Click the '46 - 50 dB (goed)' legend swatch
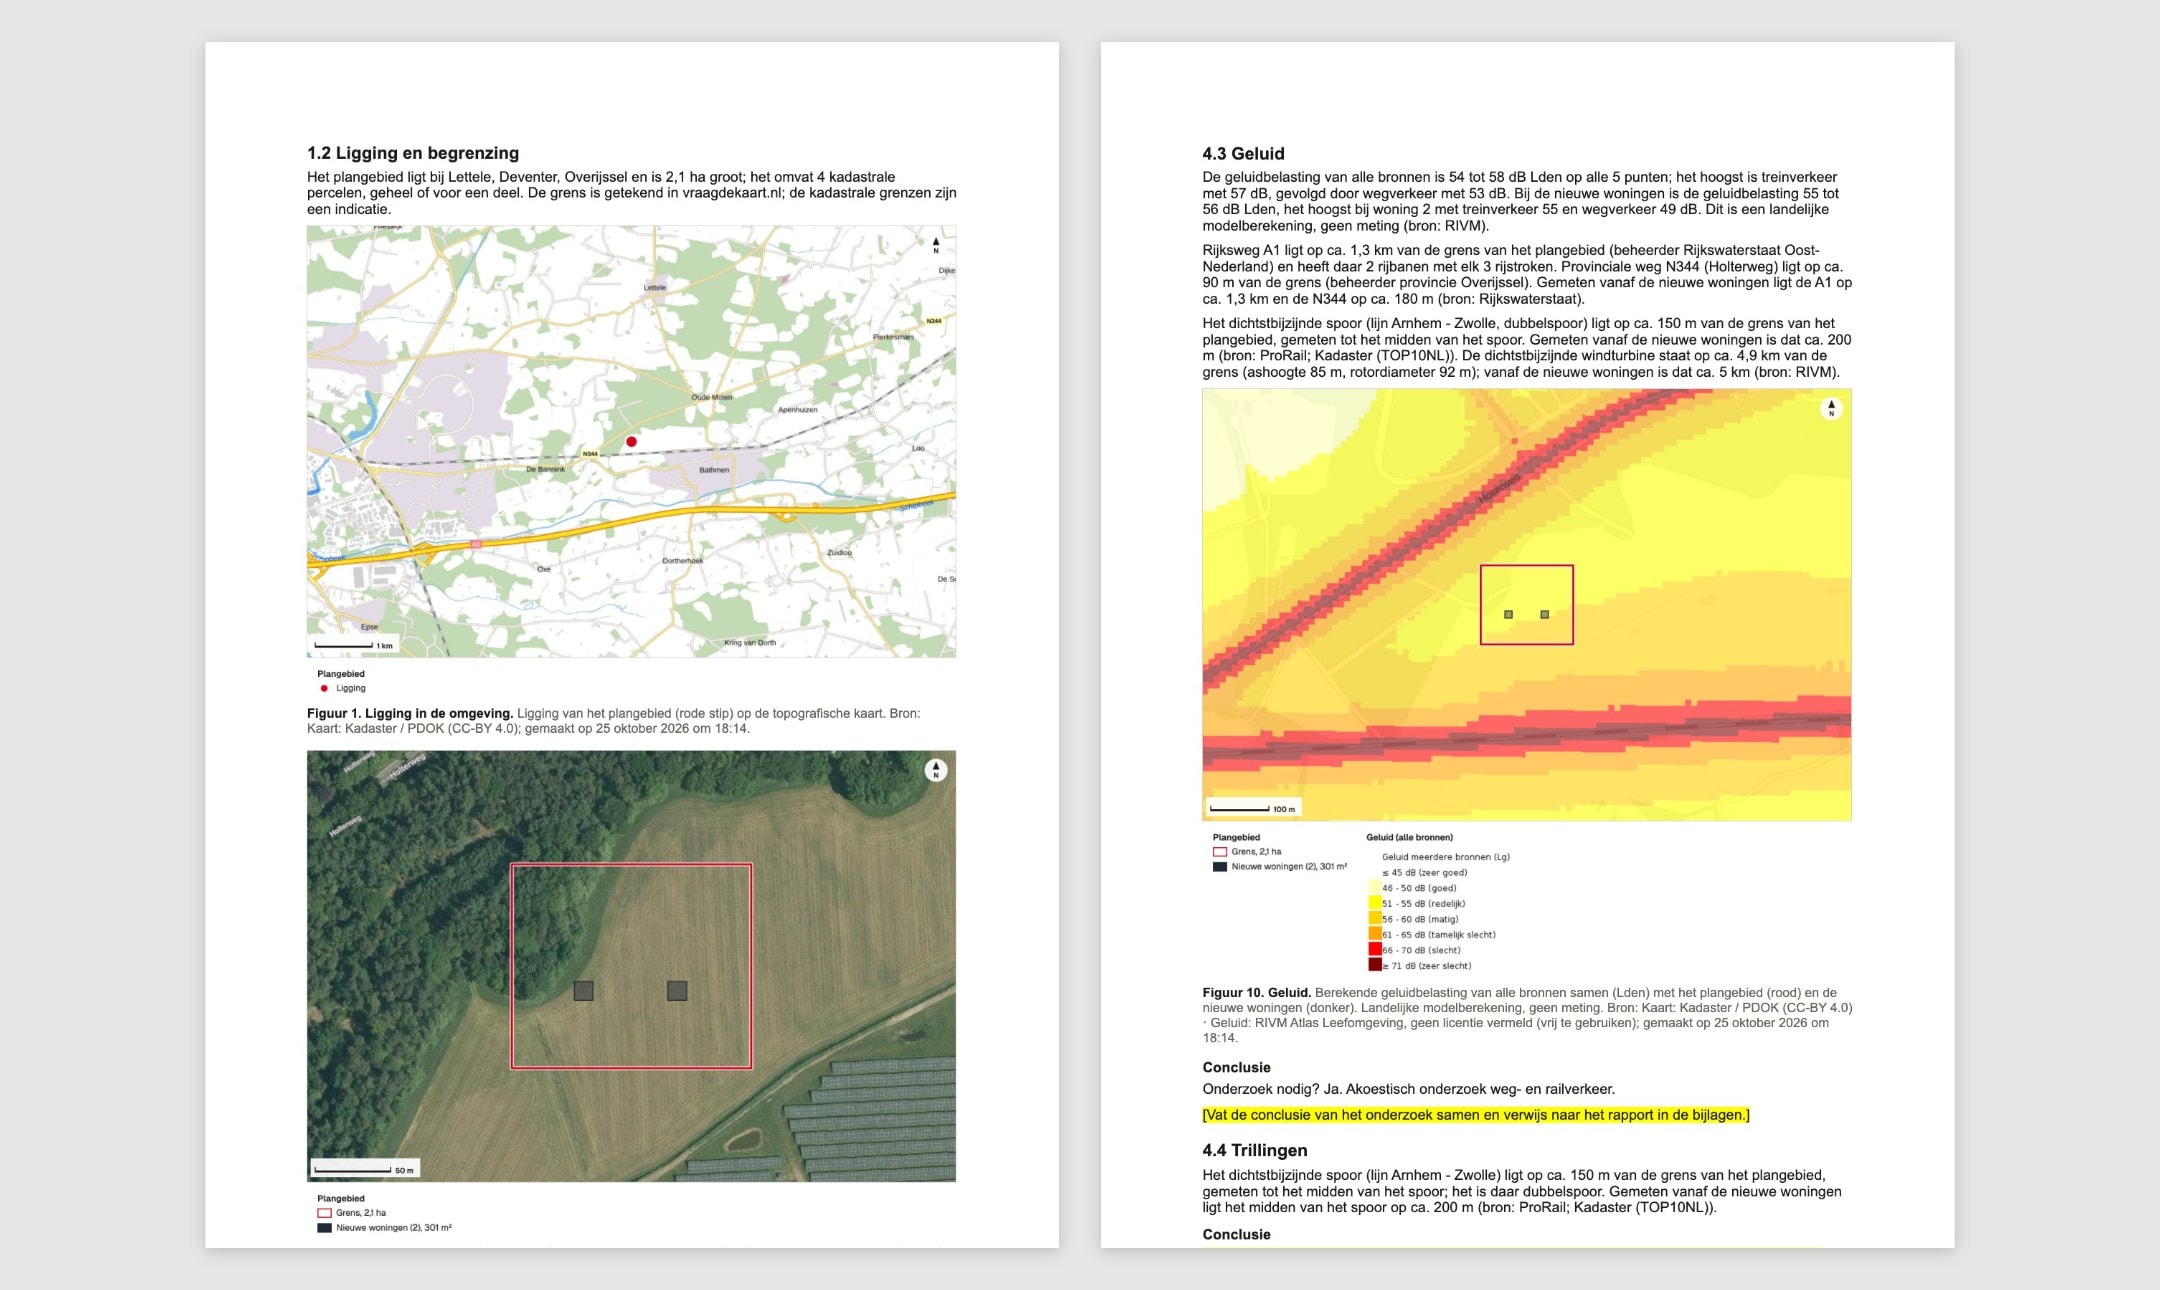This screenshot has height=1290, width=2160. [1375, 888]
